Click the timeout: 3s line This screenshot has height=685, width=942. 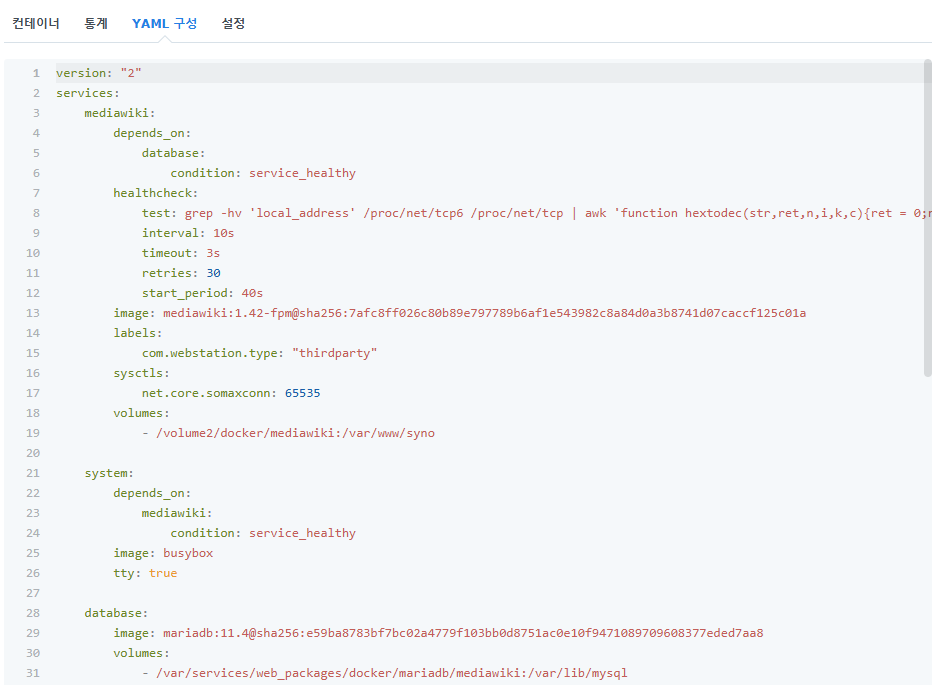click(181, 253)
